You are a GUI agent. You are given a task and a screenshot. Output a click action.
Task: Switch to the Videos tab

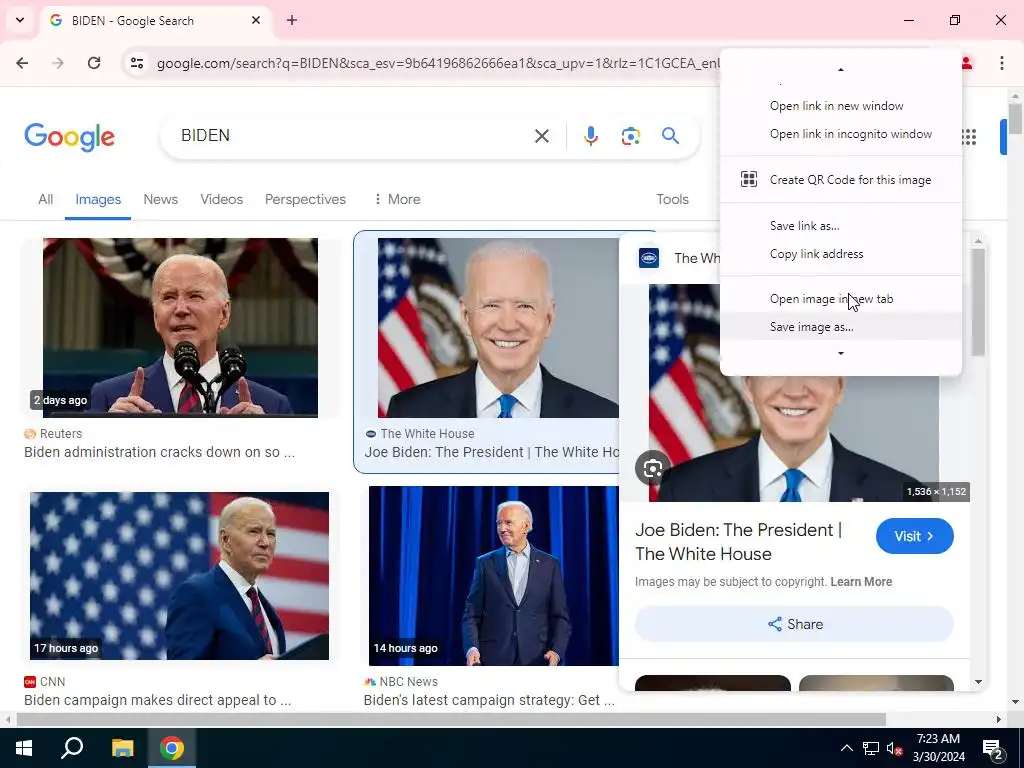[x=221, y=199]
